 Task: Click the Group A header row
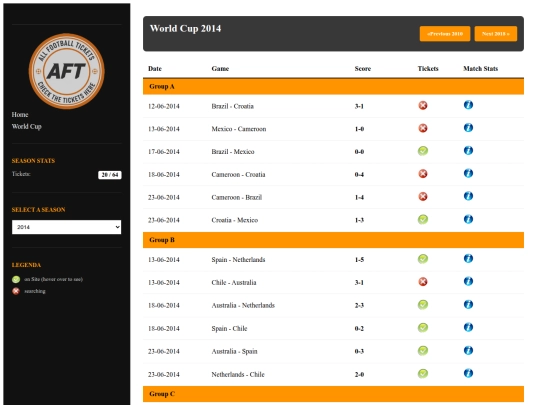(333, 86)
